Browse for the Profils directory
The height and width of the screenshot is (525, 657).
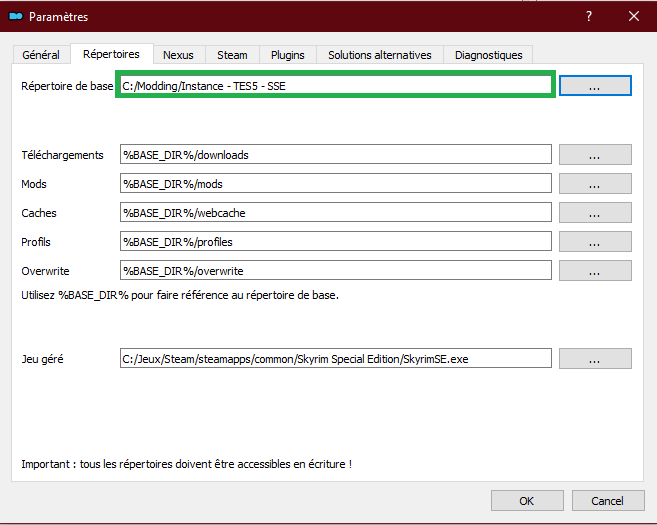(595, 242)
